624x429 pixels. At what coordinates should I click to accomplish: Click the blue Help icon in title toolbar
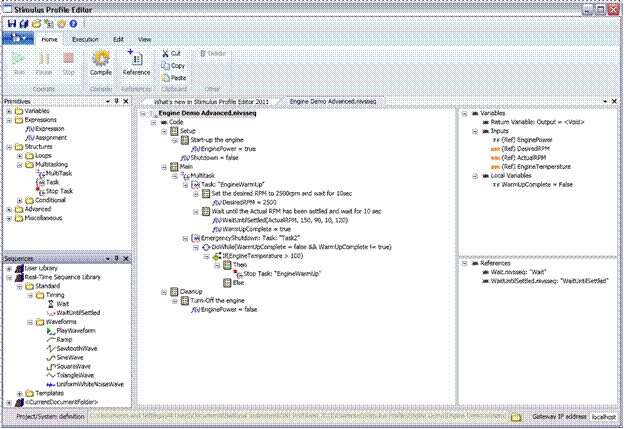pos(72,22)
